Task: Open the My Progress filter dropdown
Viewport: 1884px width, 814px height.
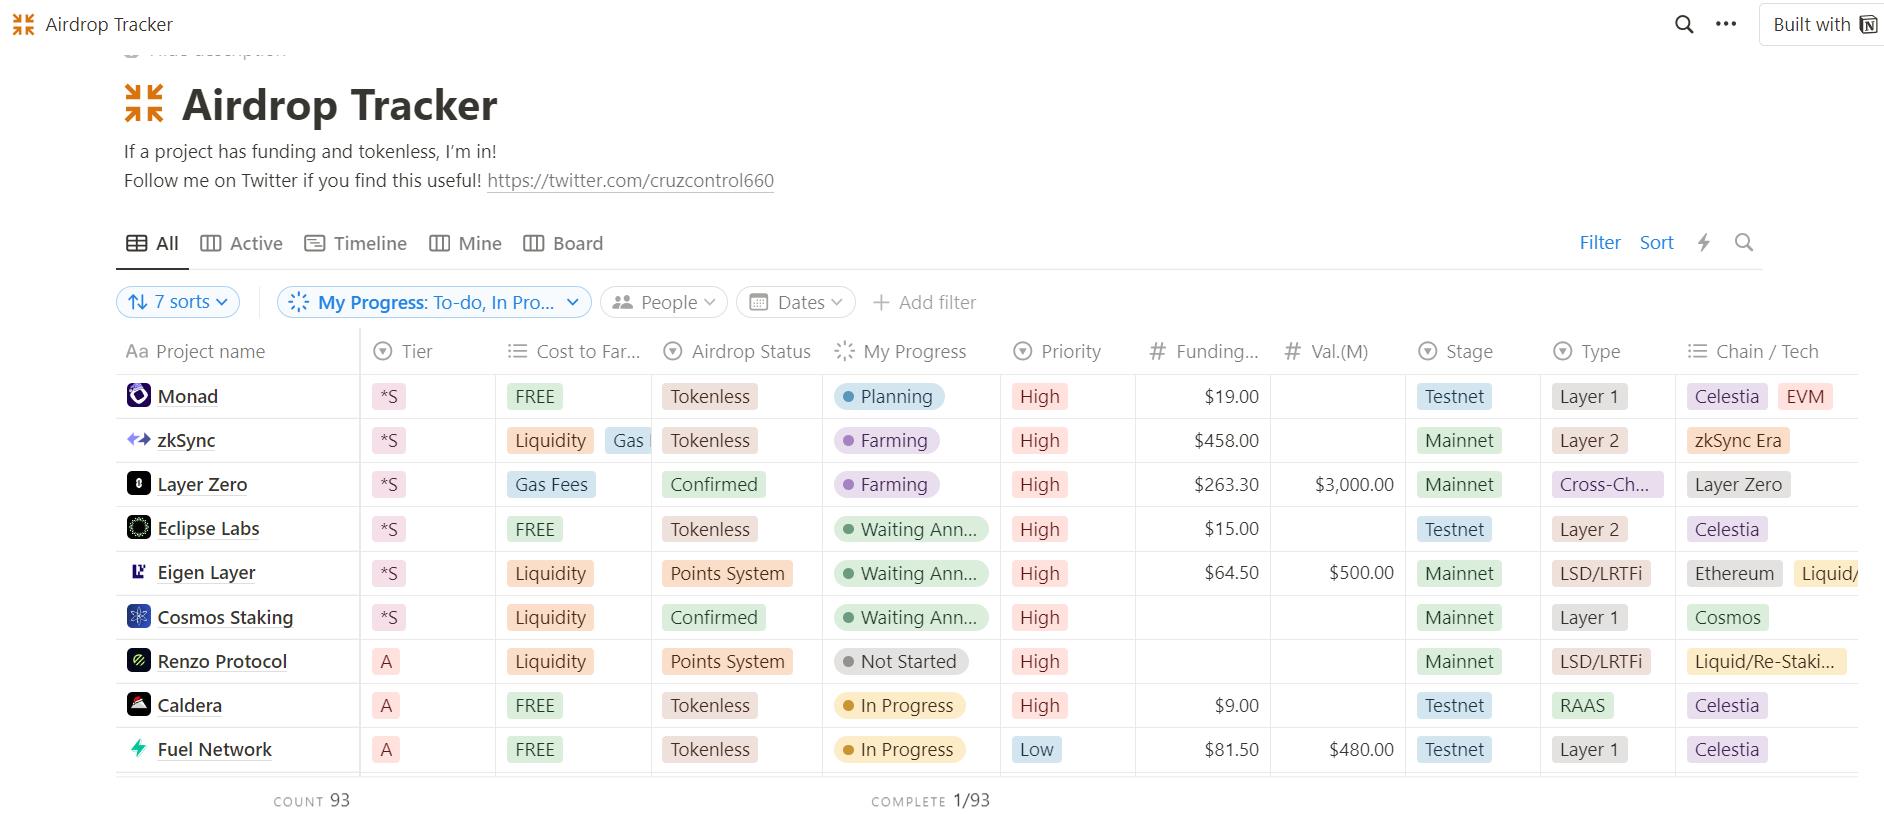Action: click(434, 302)
